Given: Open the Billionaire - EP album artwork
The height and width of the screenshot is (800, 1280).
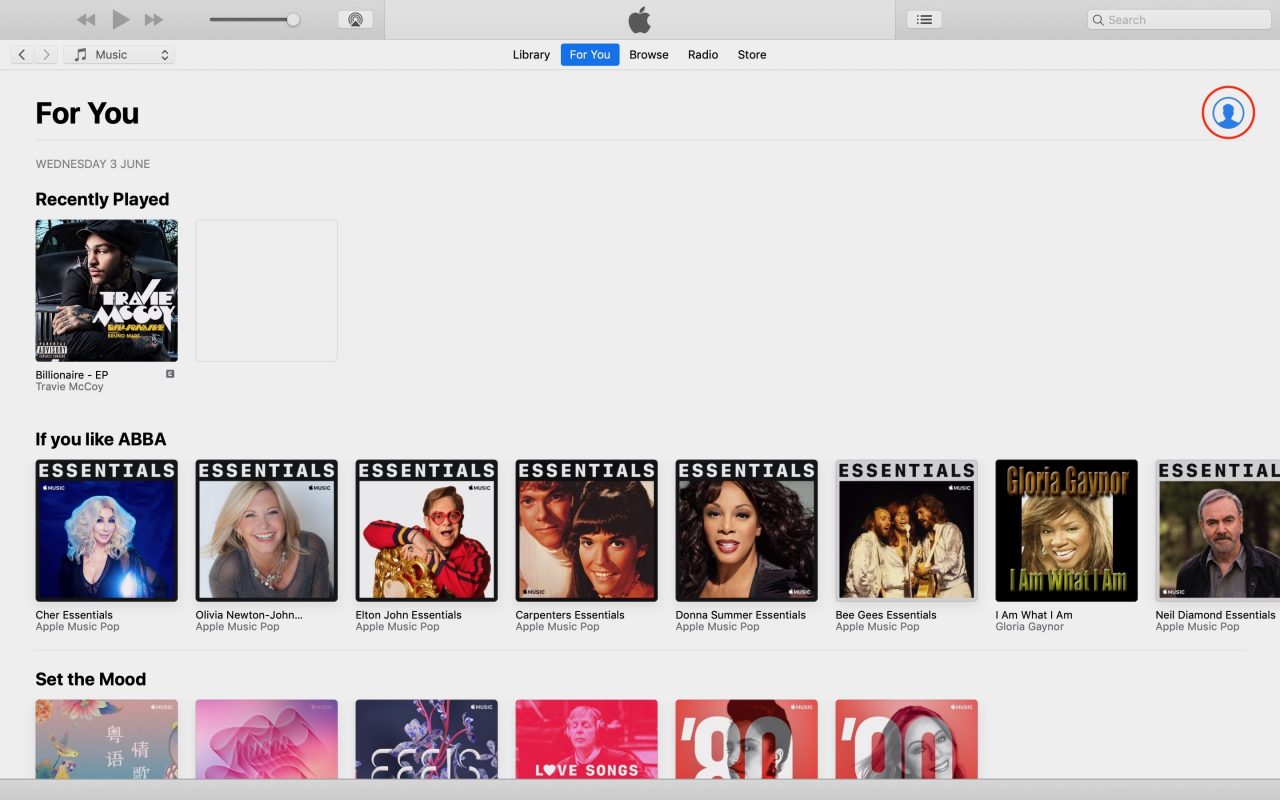Looking at the screenshot, I should click(x=106, y=290).
